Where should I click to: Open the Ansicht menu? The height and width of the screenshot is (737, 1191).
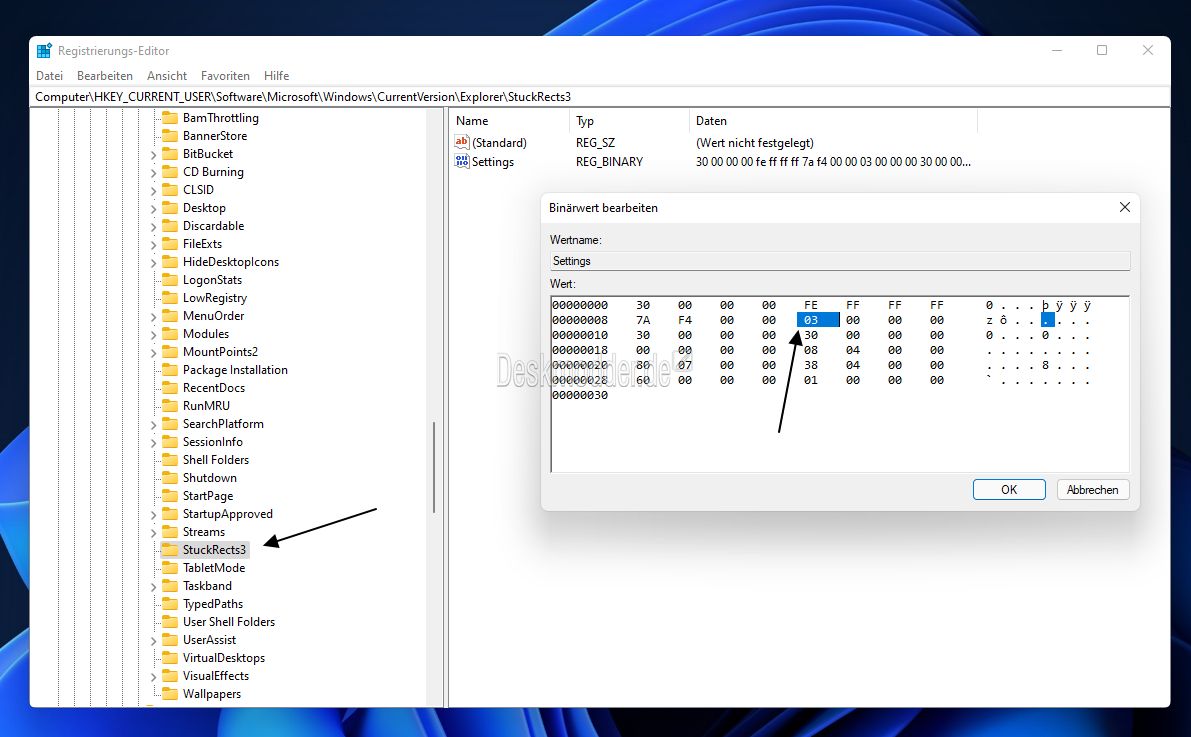(x=167, y=75)
